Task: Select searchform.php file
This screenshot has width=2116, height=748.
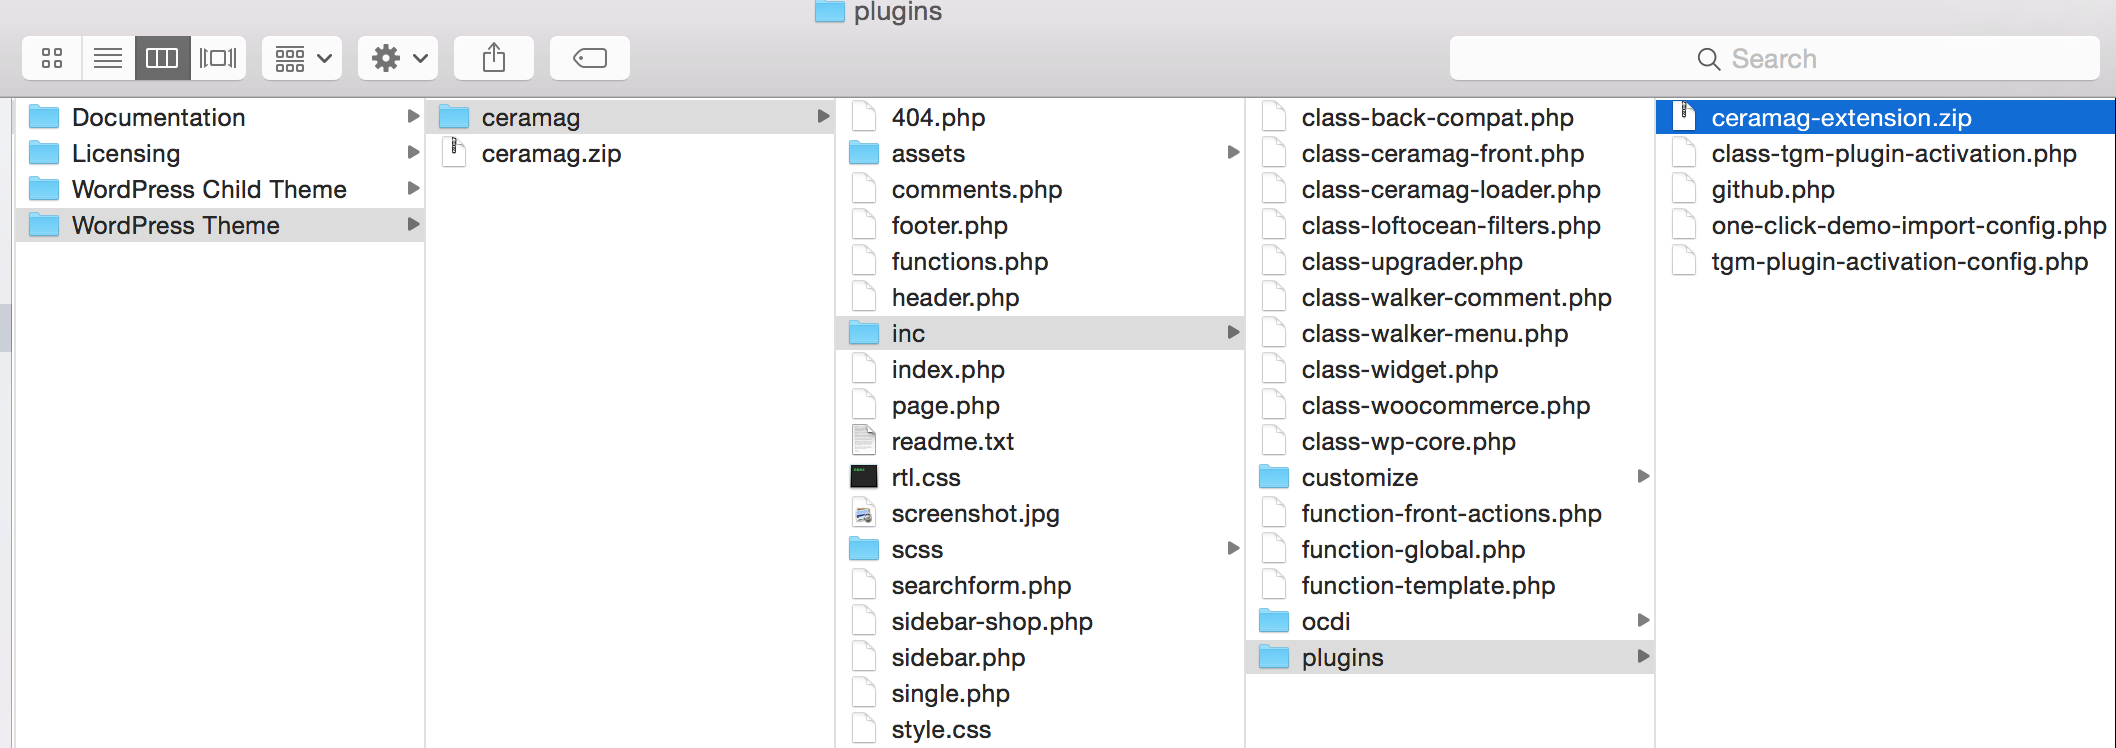Action: [1039, 585]
